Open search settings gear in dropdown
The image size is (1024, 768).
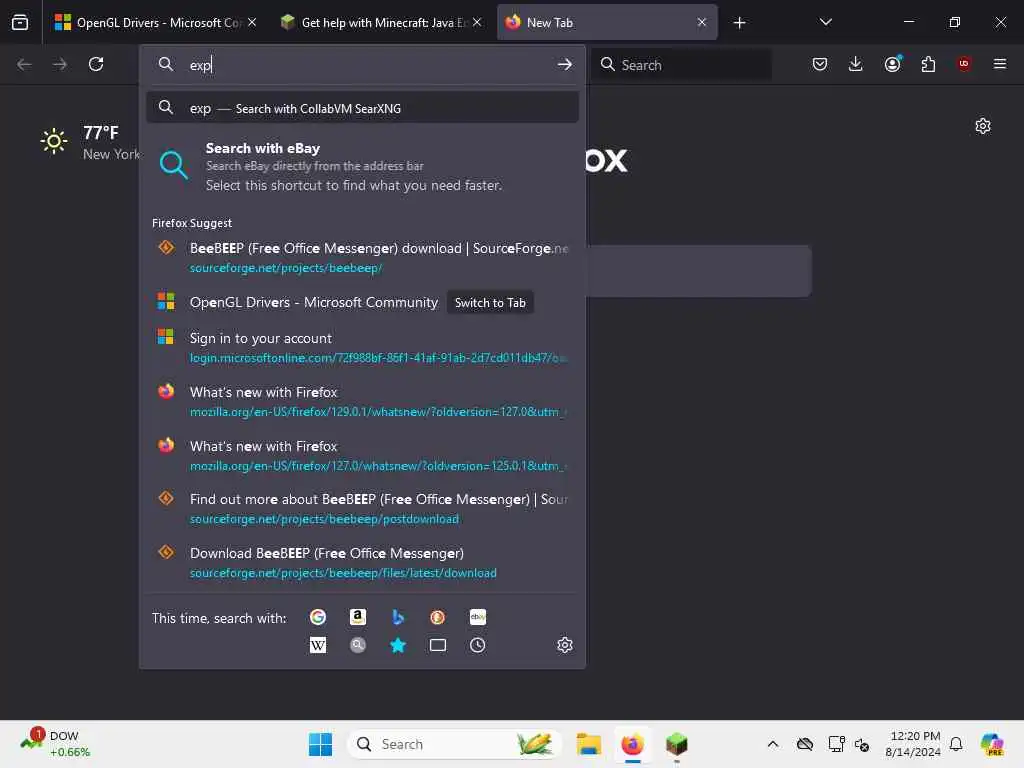[x=565, y=645]
